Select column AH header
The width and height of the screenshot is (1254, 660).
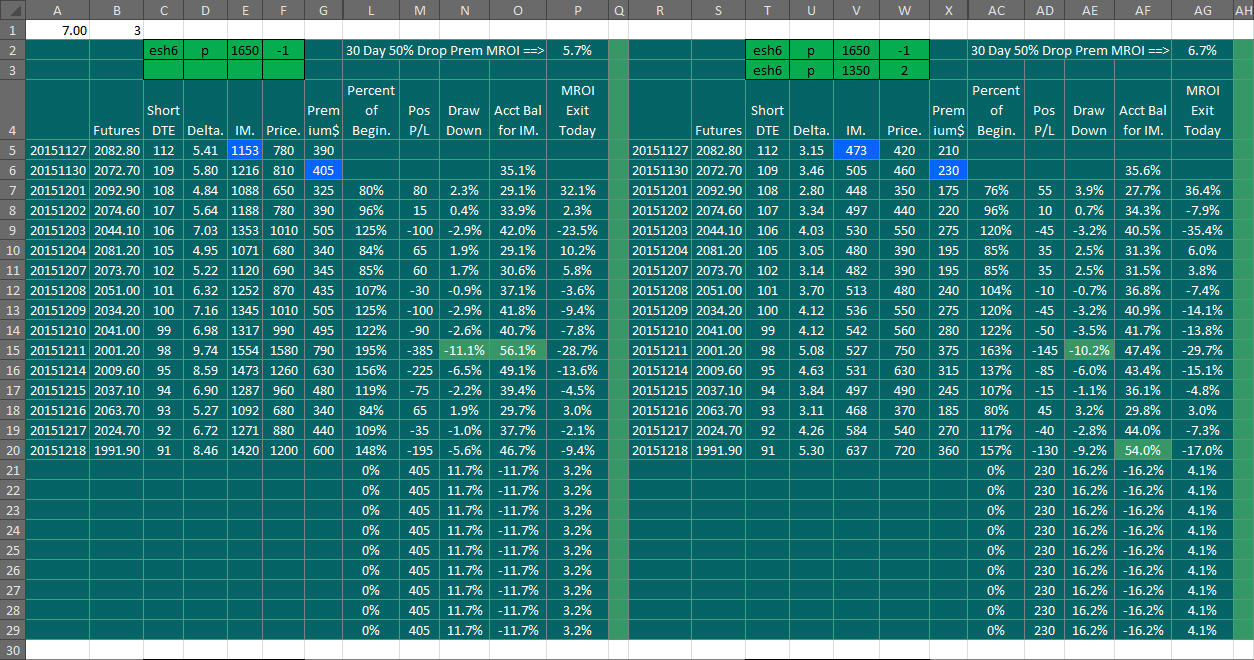click(1244, 10)
